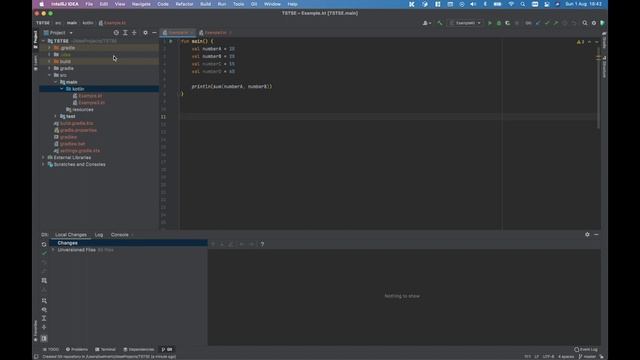Click the run gutter icon beside main()
This screenshot has width=640, height=360.
[171, 41]
